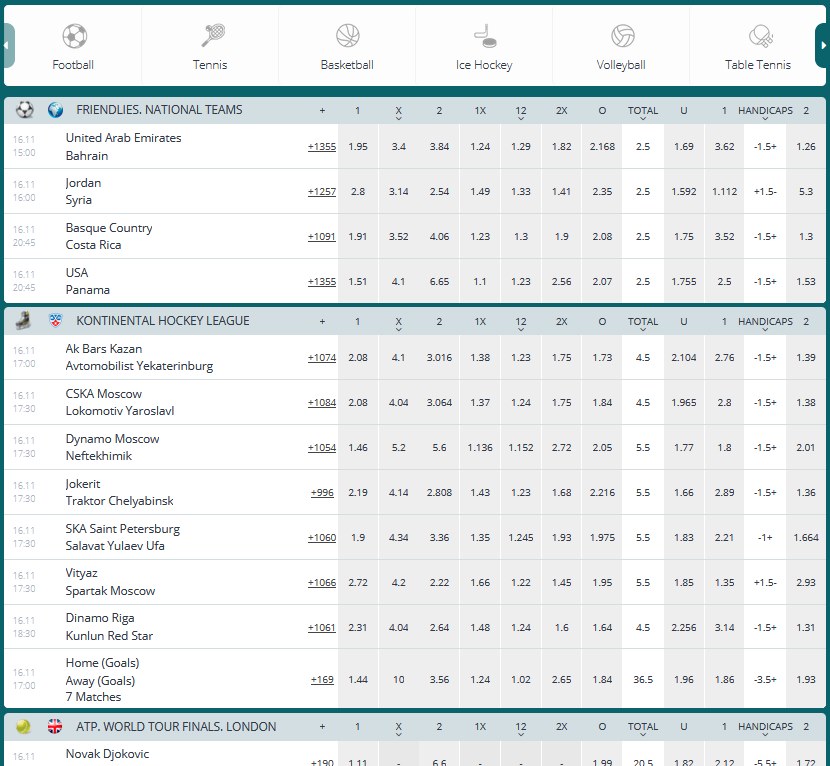The width and height of the screenshot is (830, 766).
Task: Click Novak Djokovic player name
Action: click(107, 754)
